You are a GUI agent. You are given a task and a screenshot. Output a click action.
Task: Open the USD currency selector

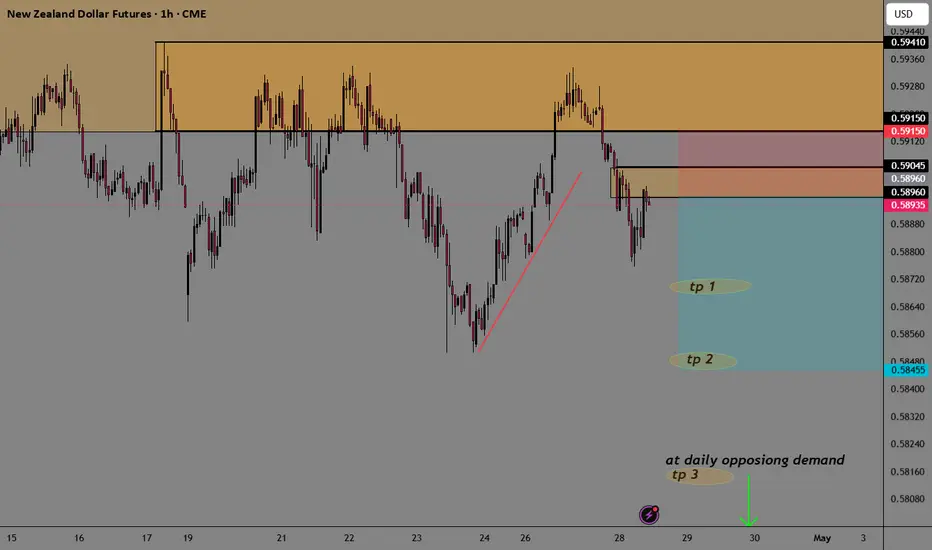907,14
